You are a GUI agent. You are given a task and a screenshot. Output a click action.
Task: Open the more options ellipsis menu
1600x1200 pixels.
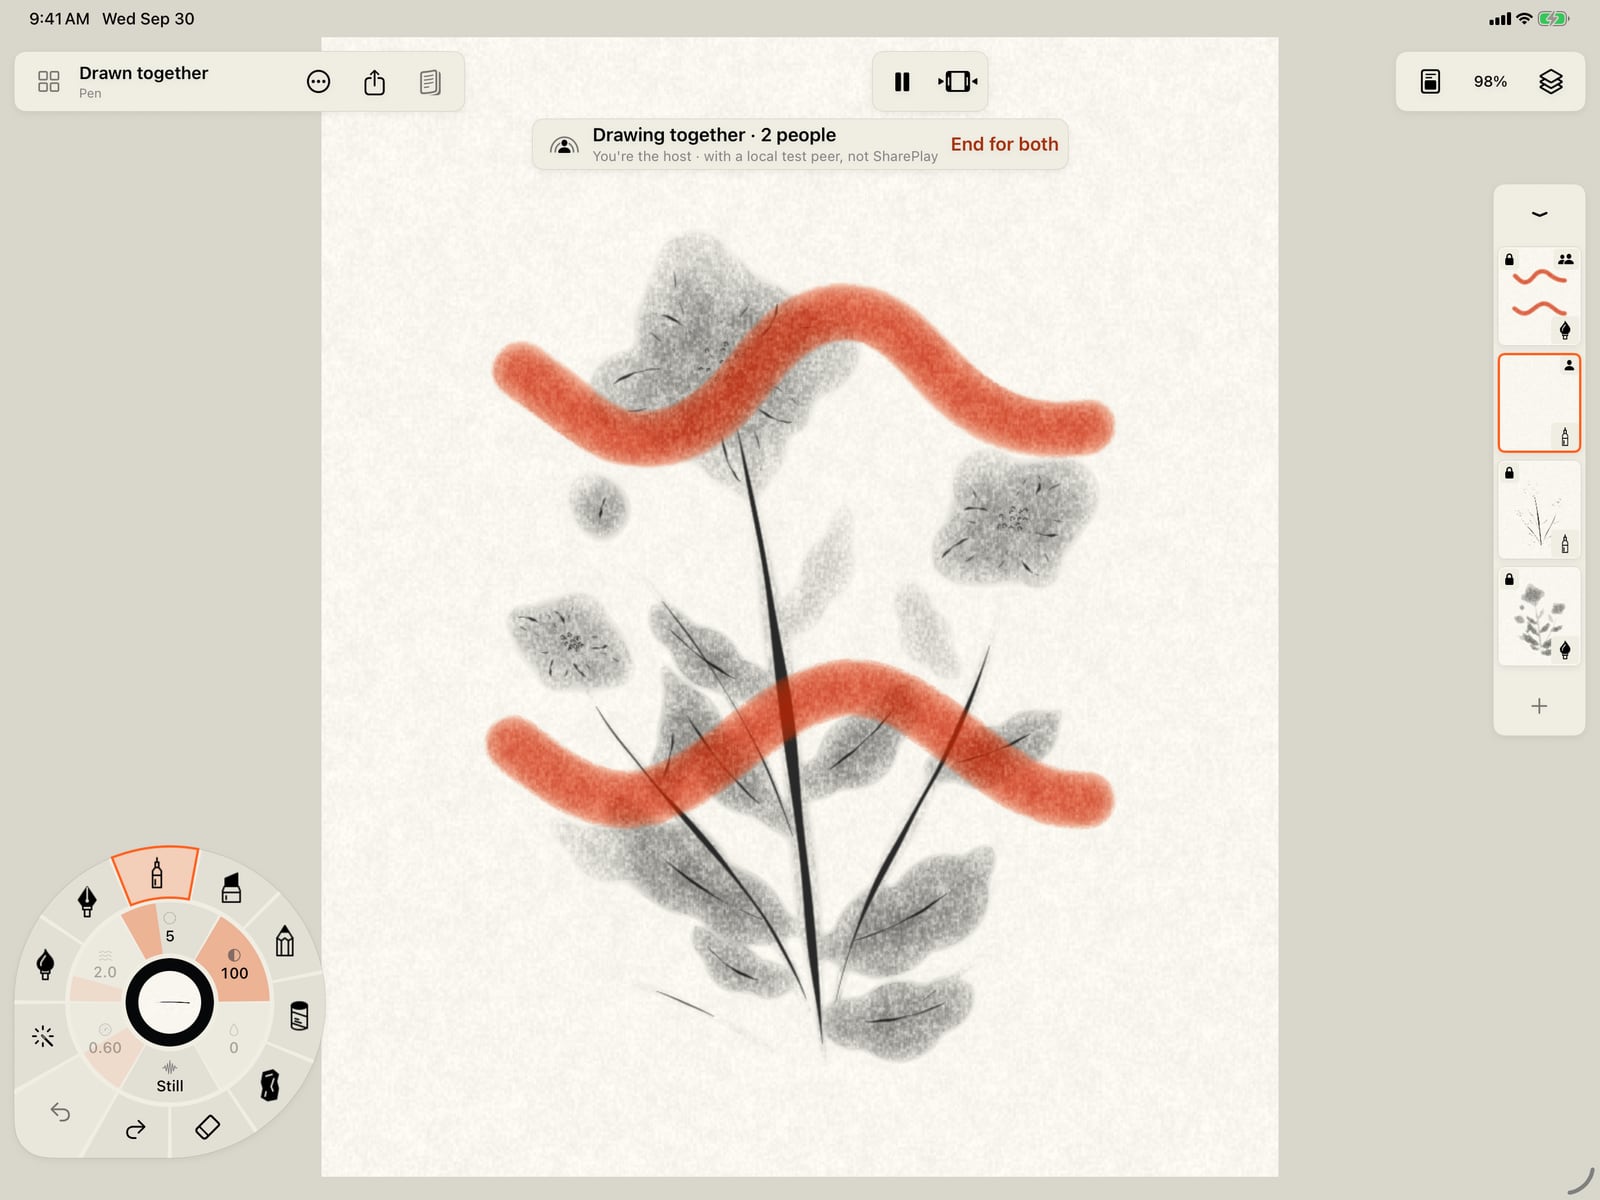[318, 81]
